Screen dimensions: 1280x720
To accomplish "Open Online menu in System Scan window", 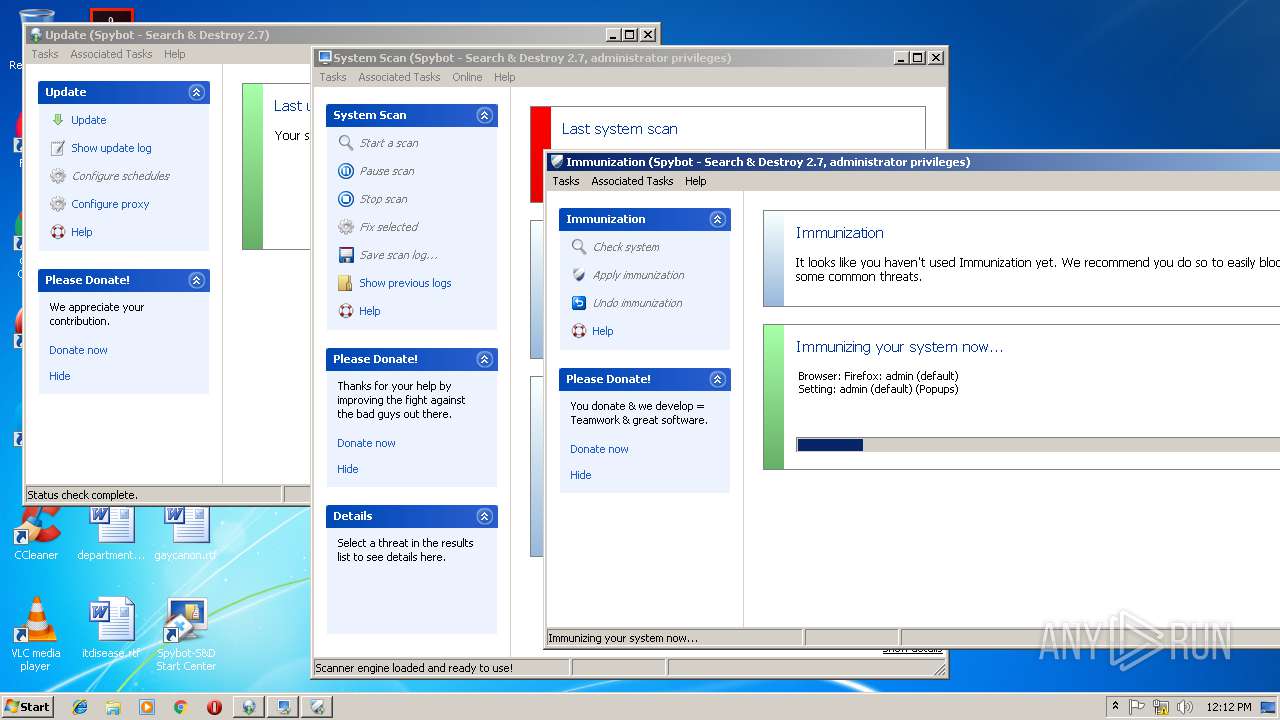I will point(467,77).
